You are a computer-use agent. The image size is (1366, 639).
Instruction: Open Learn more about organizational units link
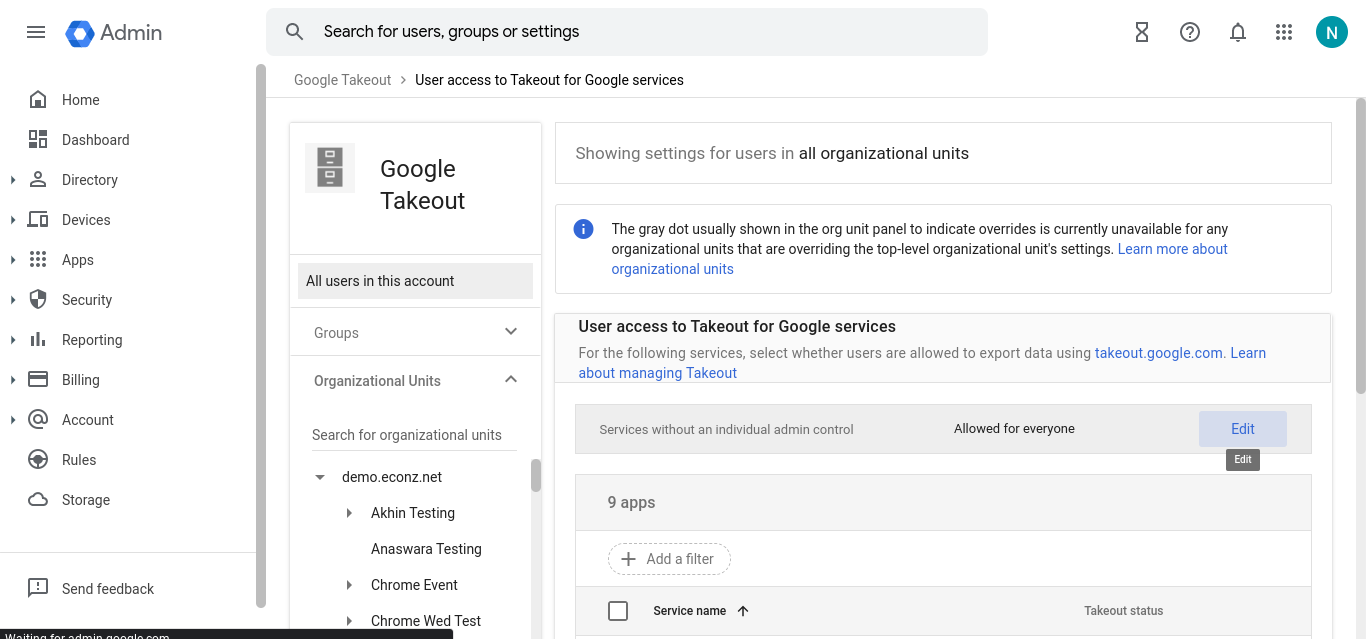coord(920,259)
